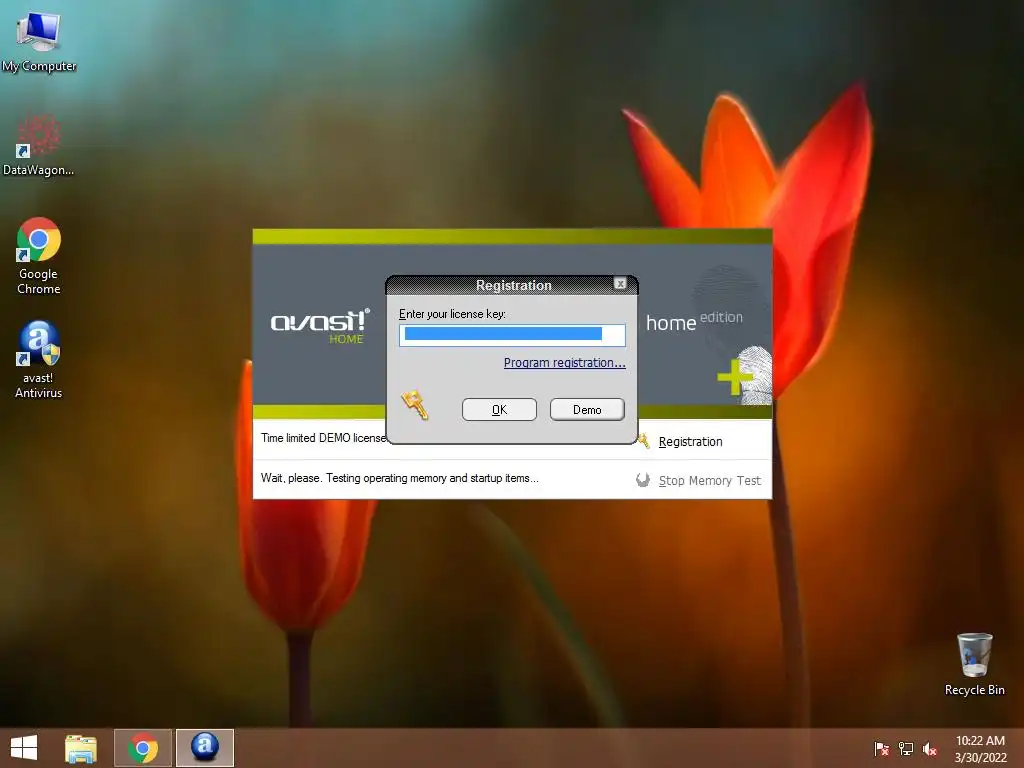Switch to Chrome in the taskbar
Viewport: 1024px width, 768px height.
[143, 748]
